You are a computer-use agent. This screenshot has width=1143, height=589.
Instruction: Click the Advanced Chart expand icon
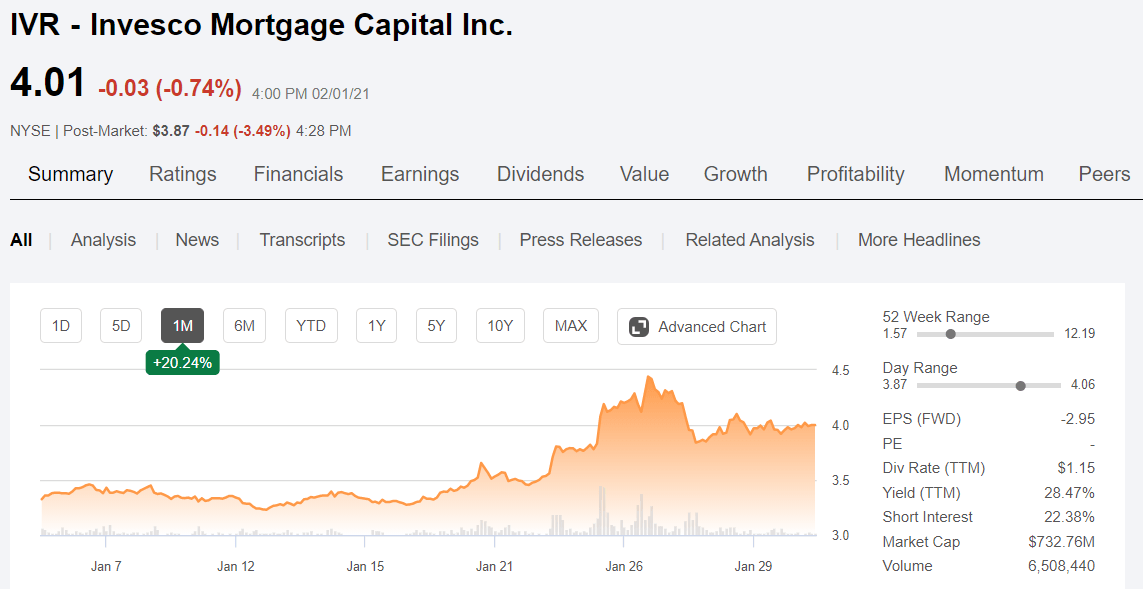click(x=639, y=327)
